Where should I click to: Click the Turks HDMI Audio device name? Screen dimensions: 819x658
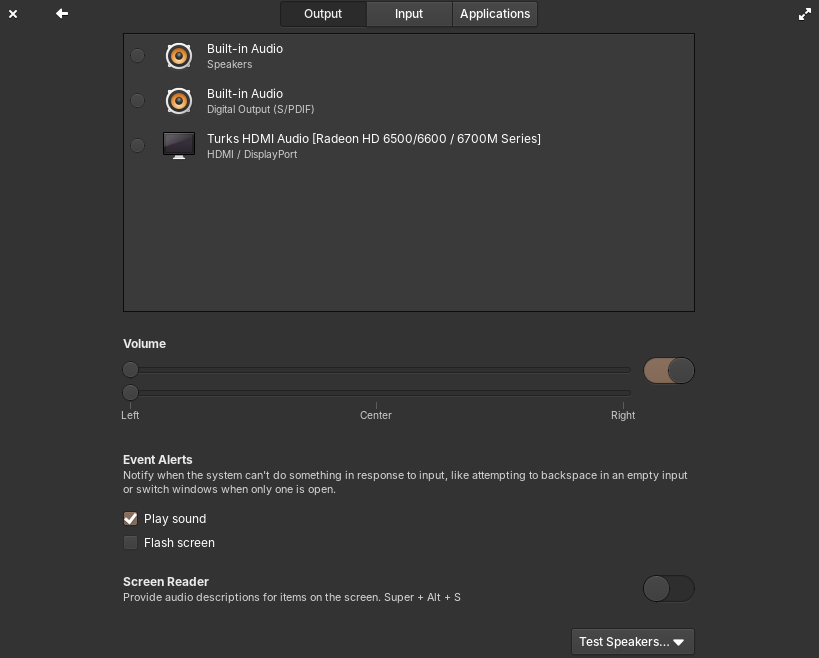(x=373, y=138)
